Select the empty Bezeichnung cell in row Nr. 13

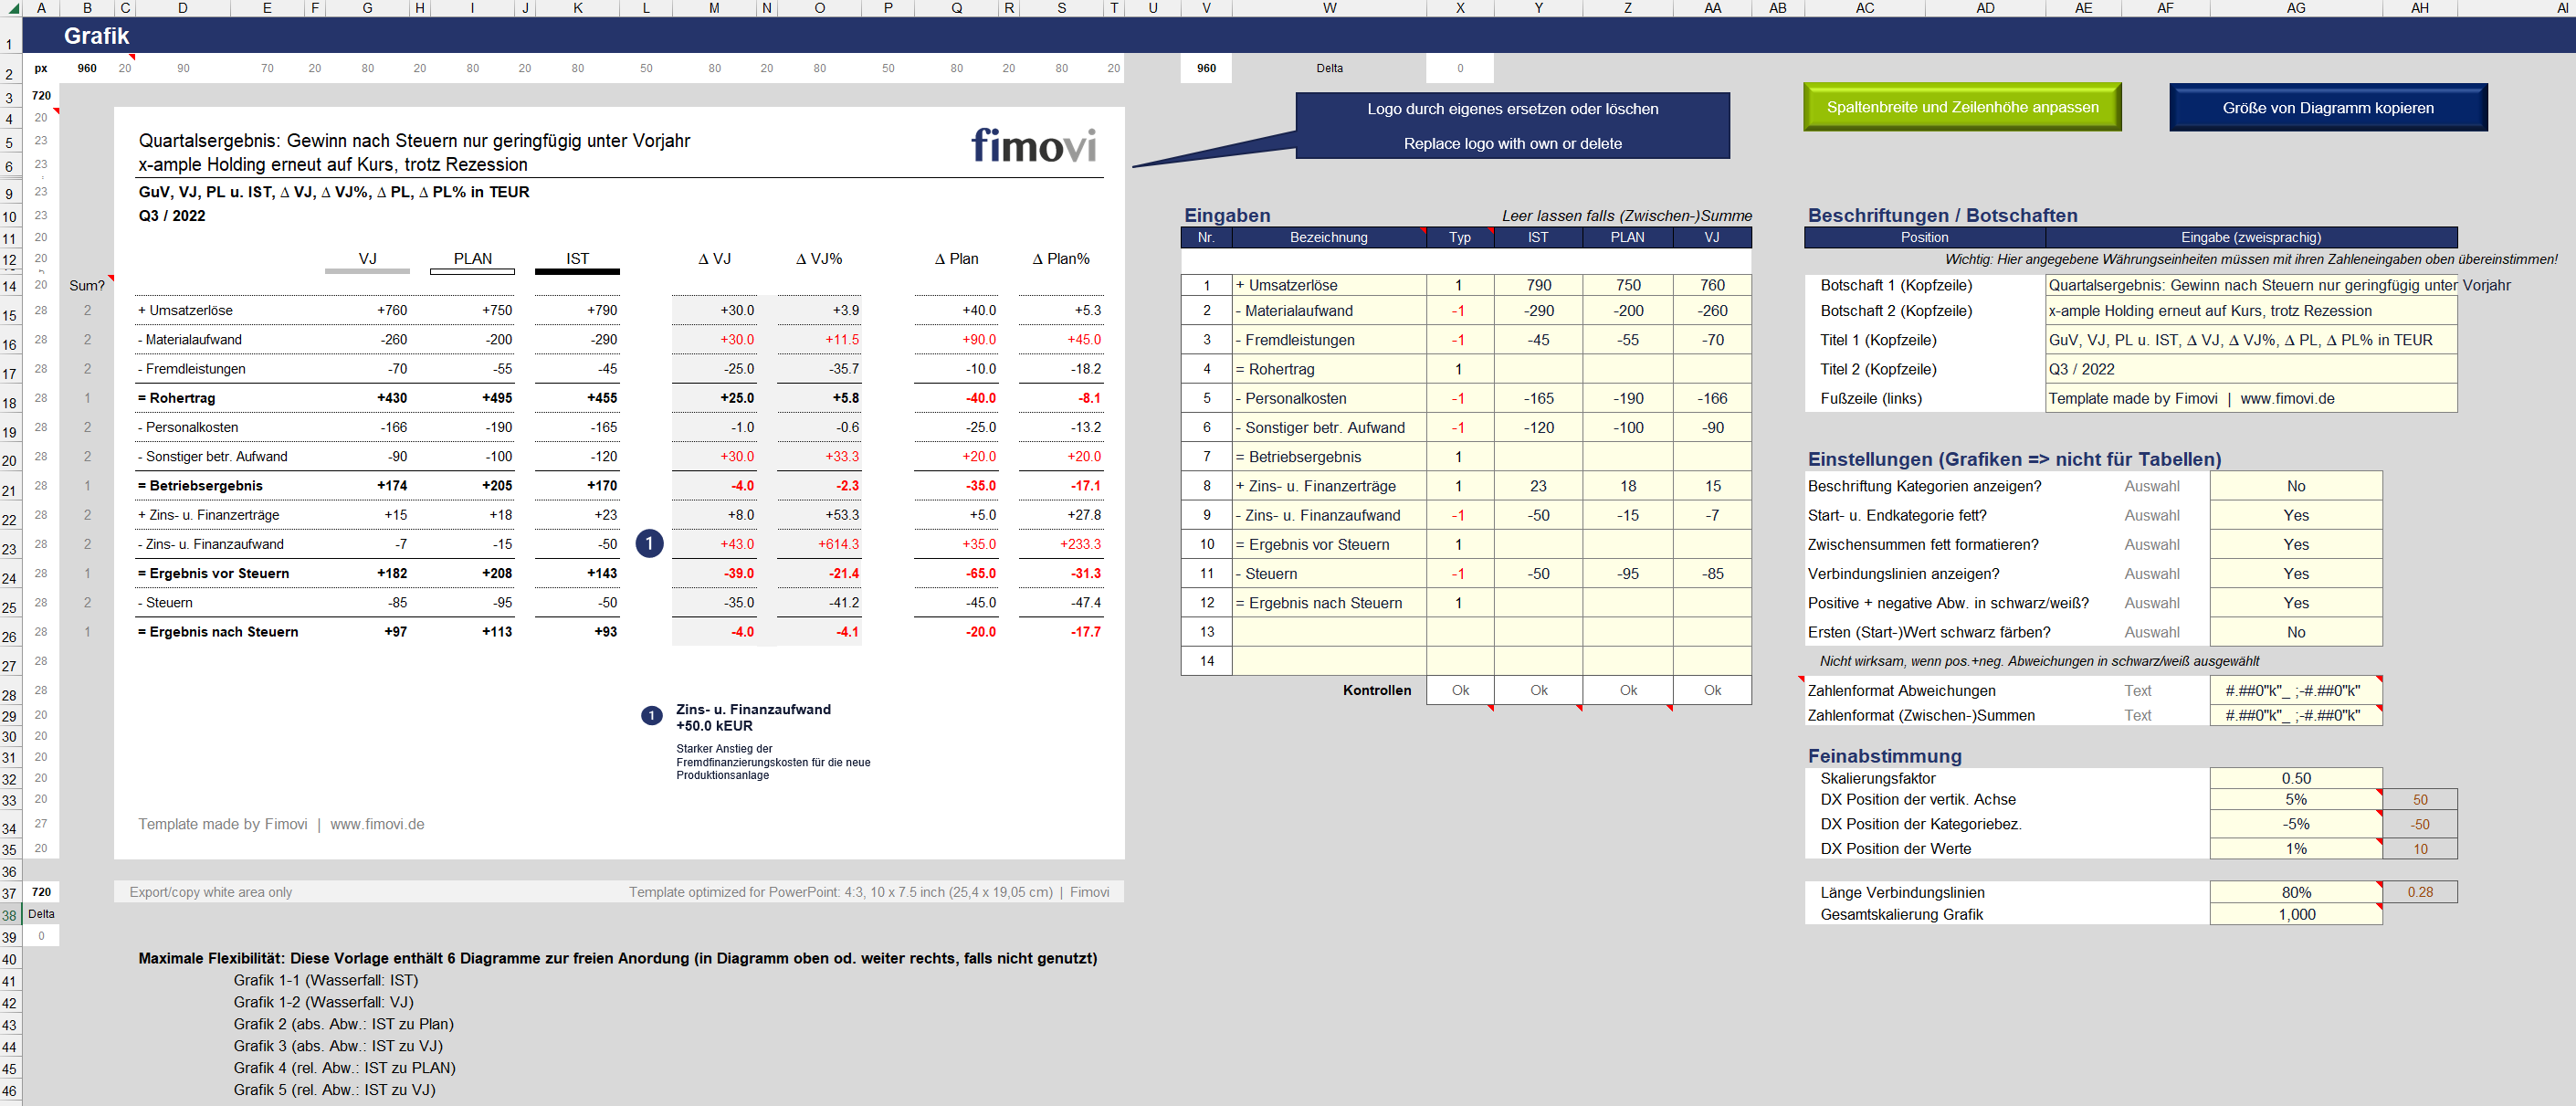click(1329, 632)
